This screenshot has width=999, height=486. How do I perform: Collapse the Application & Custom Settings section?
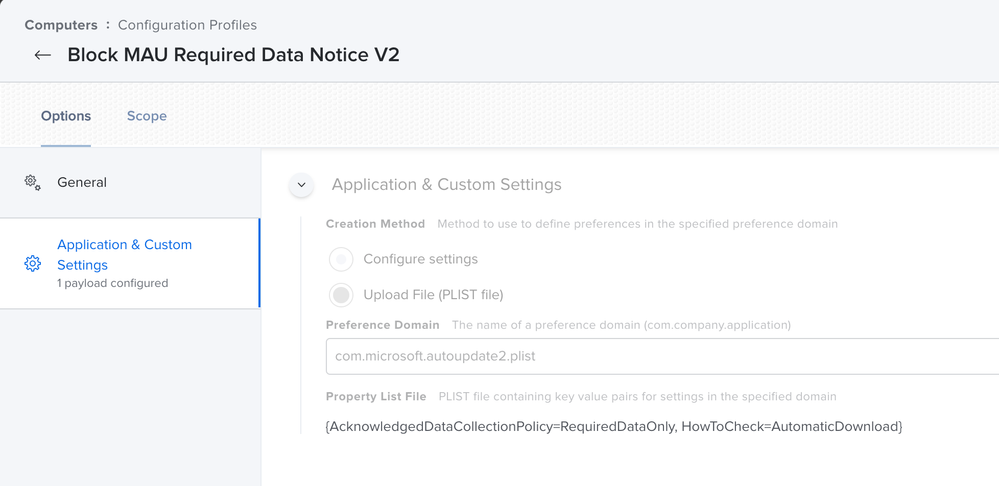(301, 185)
